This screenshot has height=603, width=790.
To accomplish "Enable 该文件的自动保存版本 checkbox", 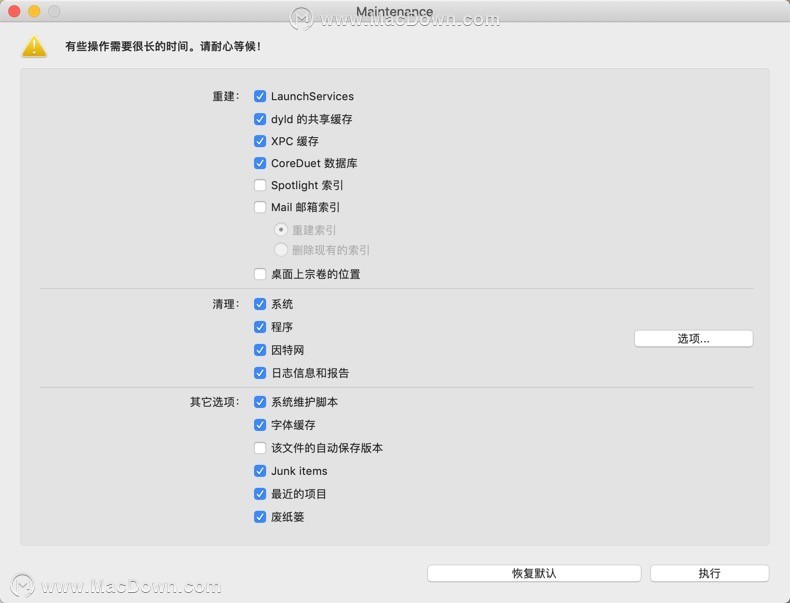I will pos(260,448).
